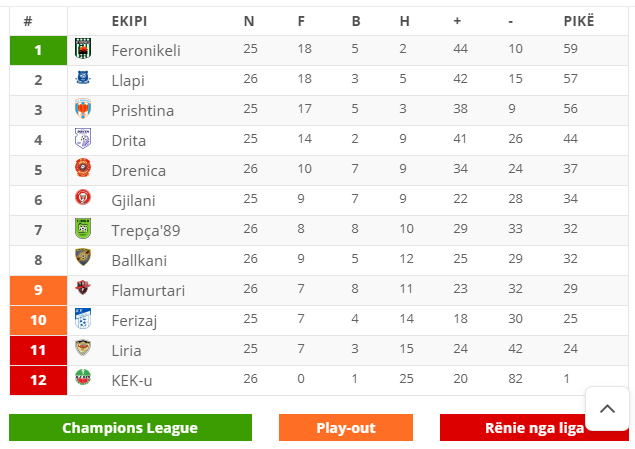Click the Flamurtari team emblem
The width and height of the screenshot is (635, 449).
tap(83, 287)
